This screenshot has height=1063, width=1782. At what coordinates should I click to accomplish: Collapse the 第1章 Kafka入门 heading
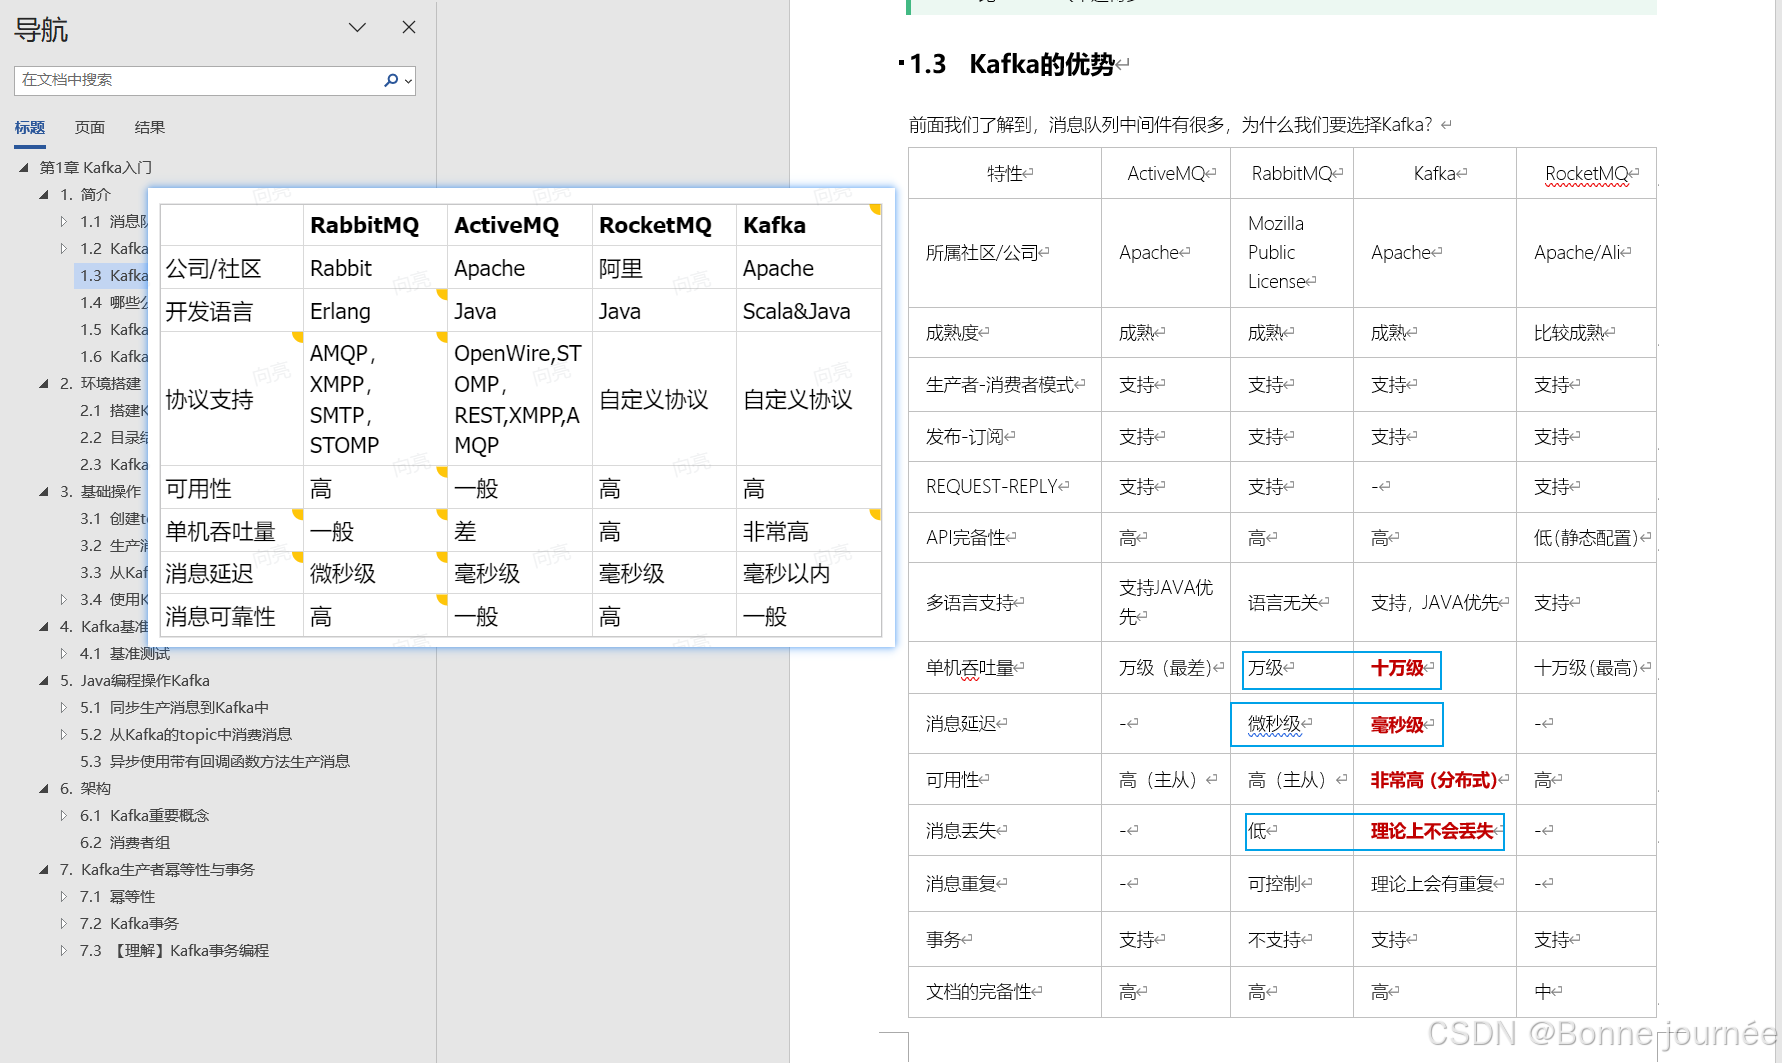[x=24, y=167]
